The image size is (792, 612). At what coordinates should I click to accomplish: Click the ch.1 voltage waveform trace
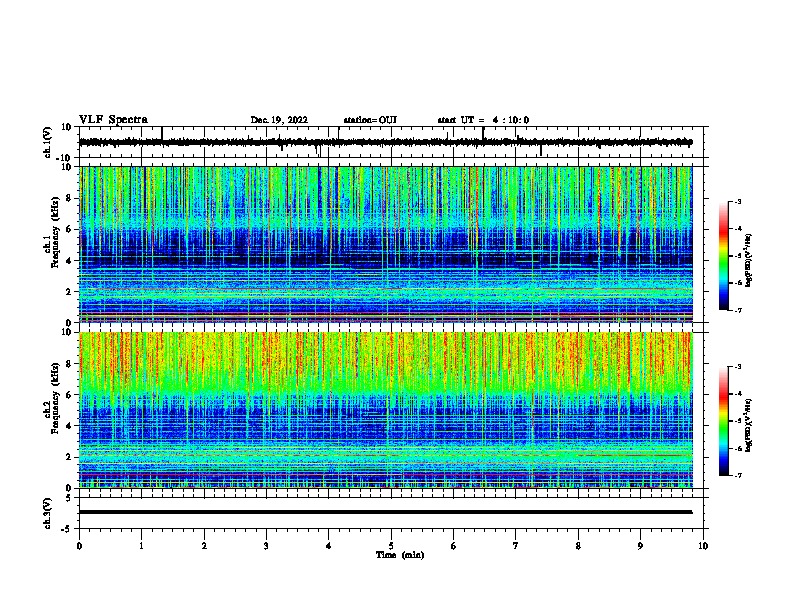(x=385, y=142)
